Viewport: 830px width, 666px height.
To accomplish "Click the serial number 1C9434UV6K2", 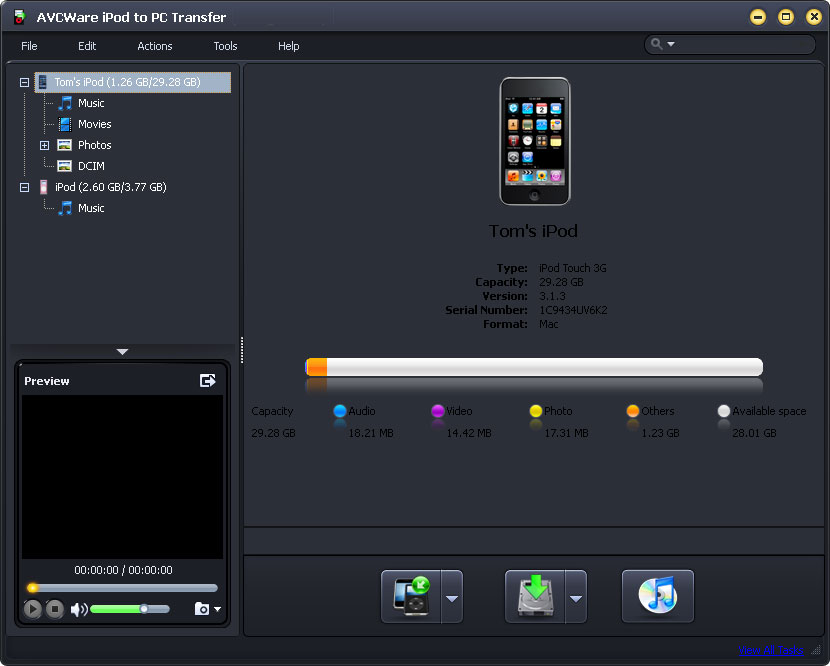I will click(x=573, y=310).
